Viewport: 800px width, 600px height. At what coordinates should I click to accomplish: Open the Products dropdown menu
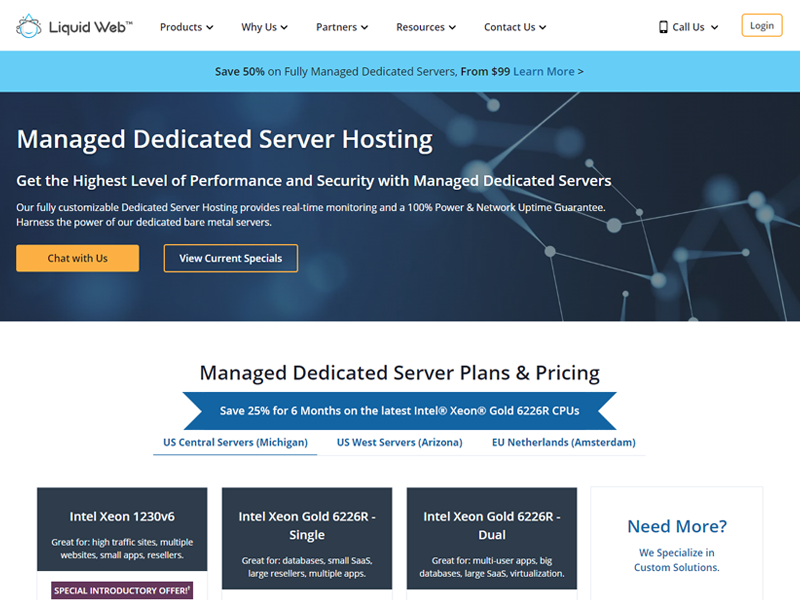186,27
